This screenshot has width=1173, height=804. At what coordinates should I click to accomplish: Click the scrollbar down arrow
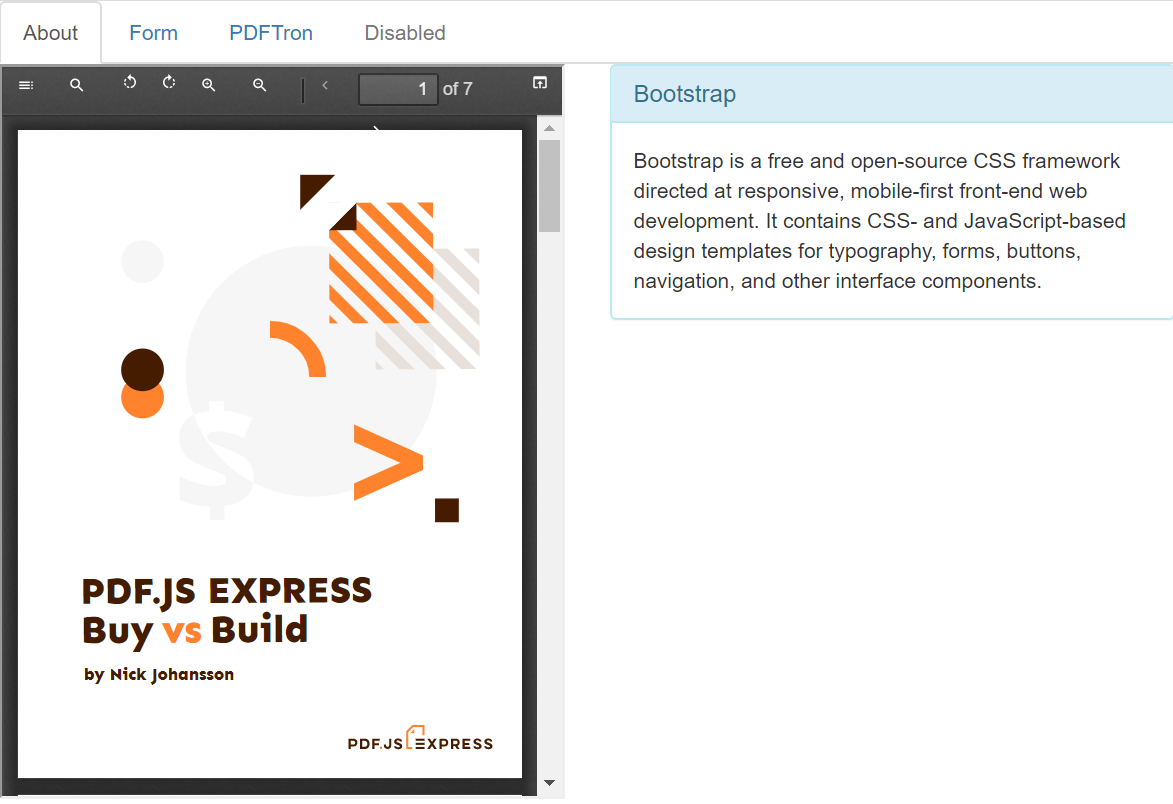(x=551, y=784)
